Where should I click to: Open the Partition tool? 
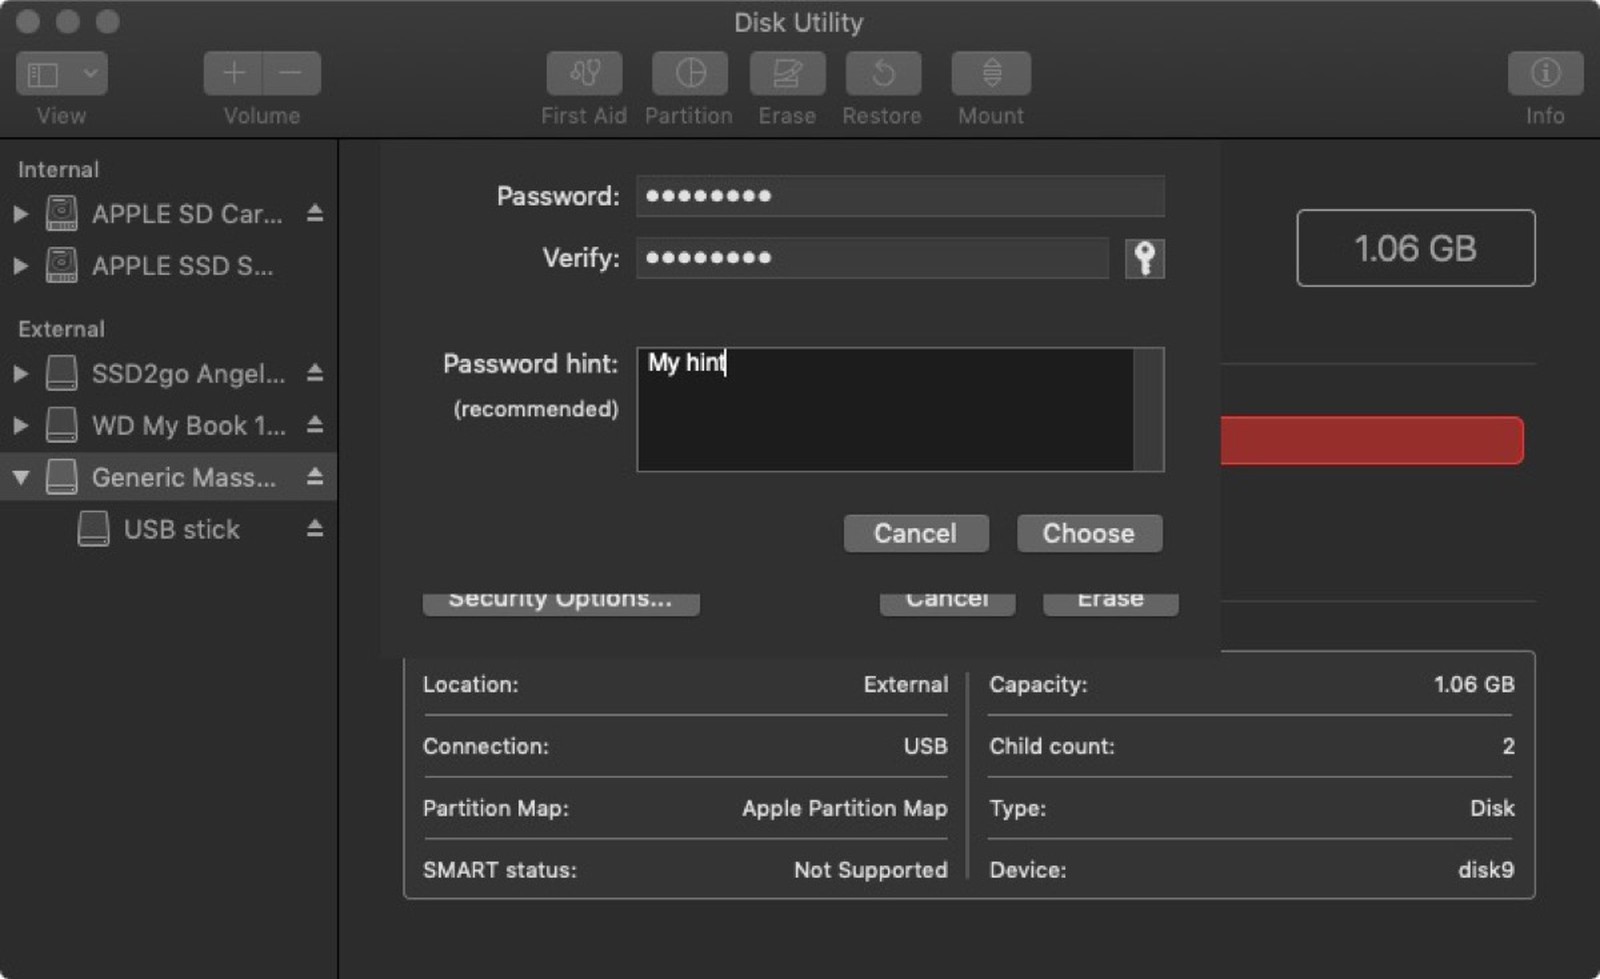pos(688,73)
